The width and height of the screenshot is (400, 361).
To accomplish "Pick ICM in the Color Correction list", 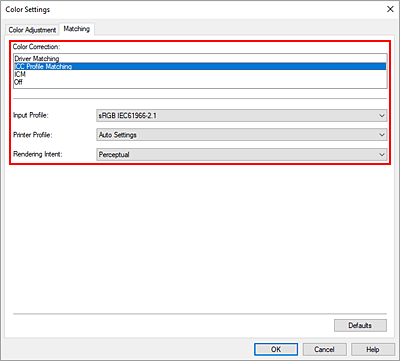I will 200,74.
